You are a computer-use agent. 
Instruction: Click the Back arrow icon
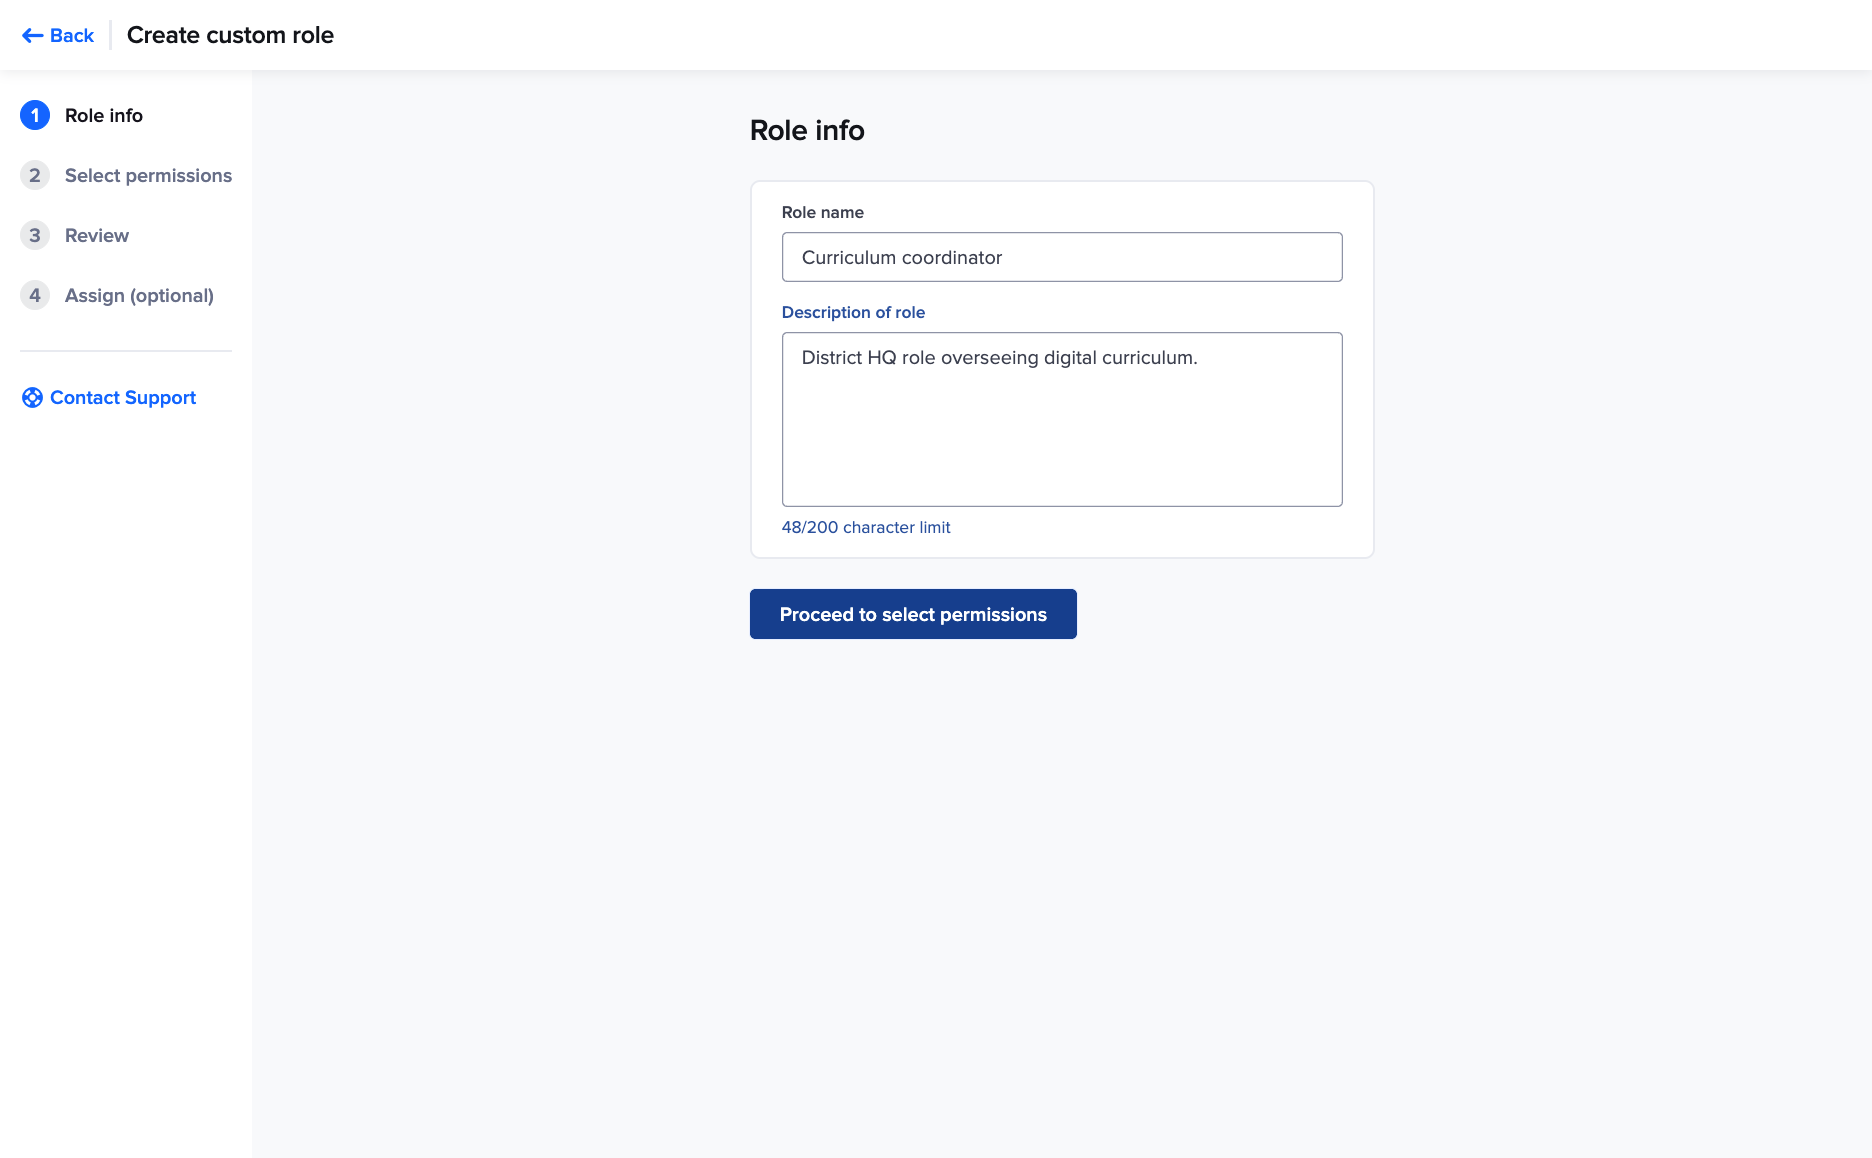(32, 36)
